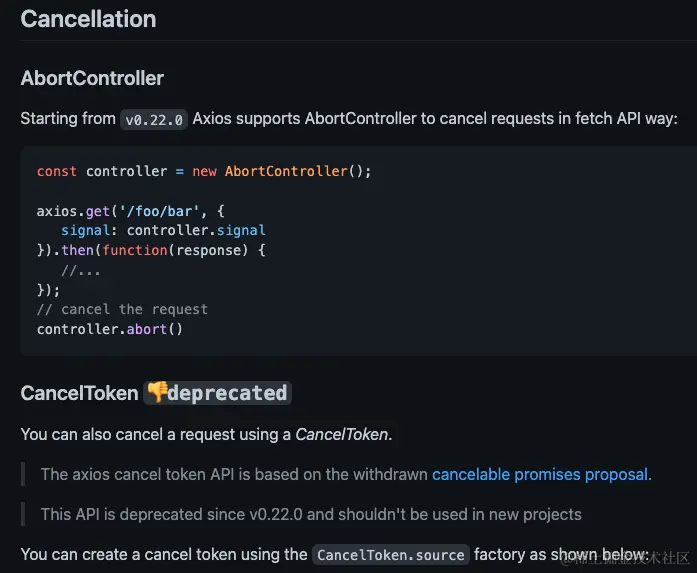
Task: Click the '// cancel the request' comment
Action: [122, 309]
